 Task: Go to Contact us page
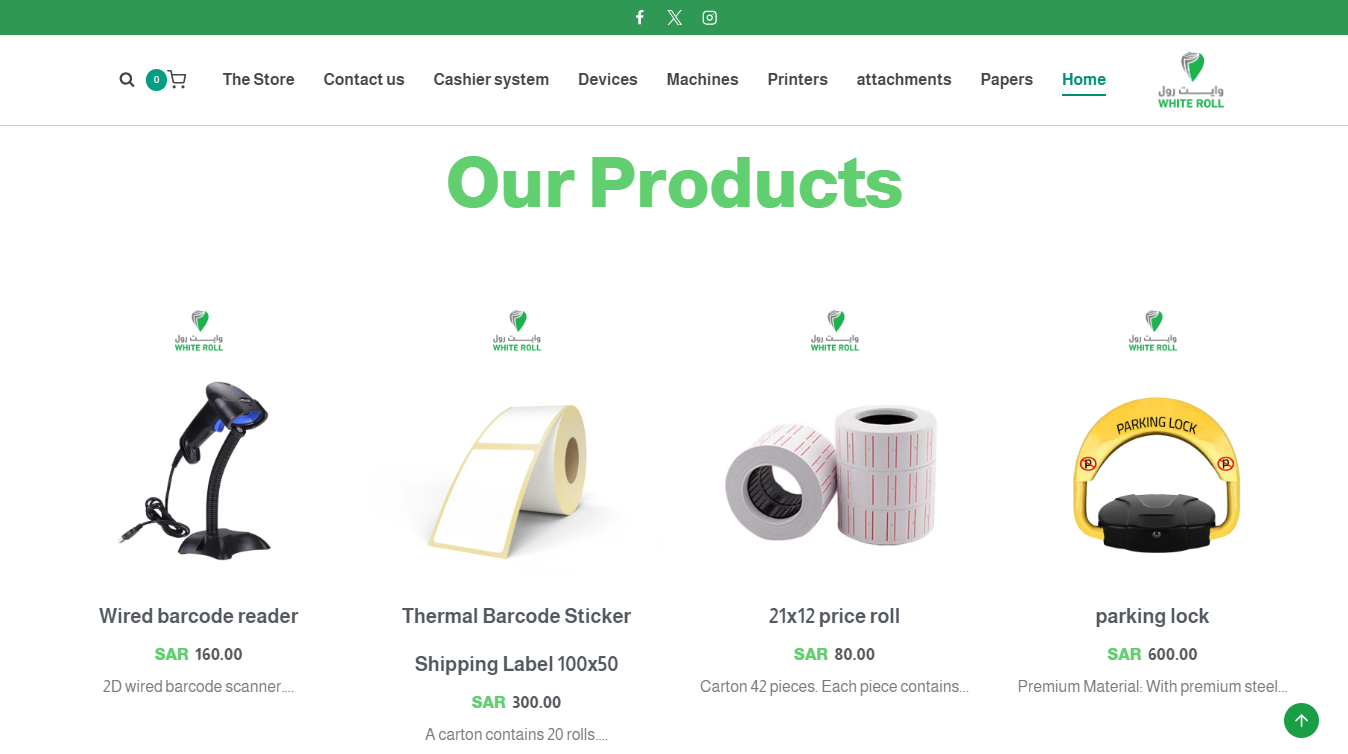point(364,79)
